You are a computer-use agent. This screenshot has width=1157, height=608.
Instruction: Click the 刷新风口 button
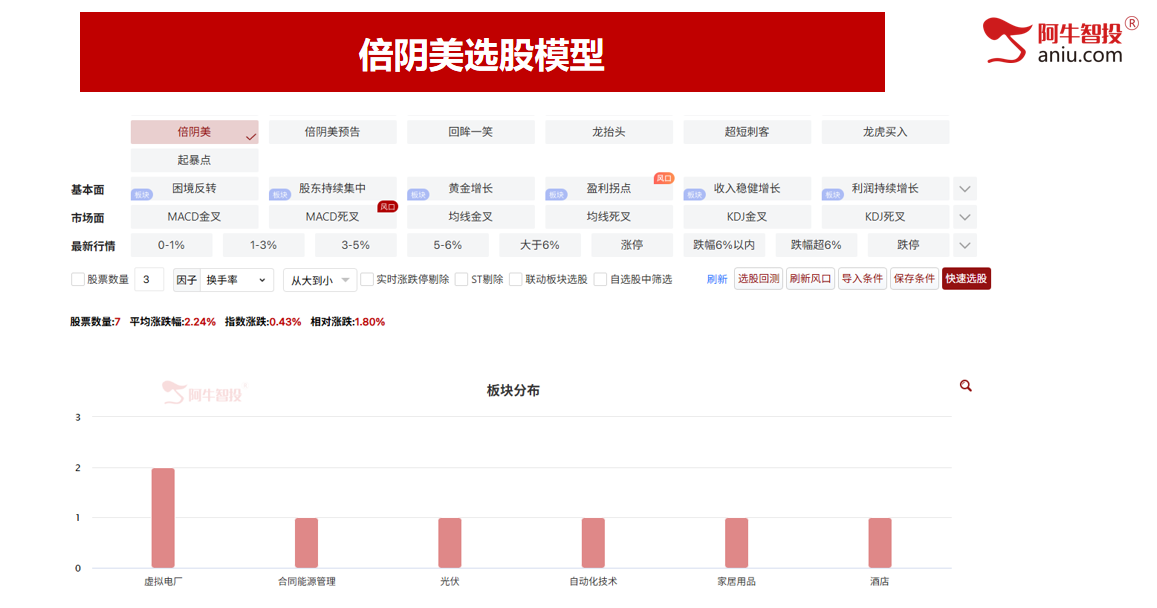[x=810, y=279]
